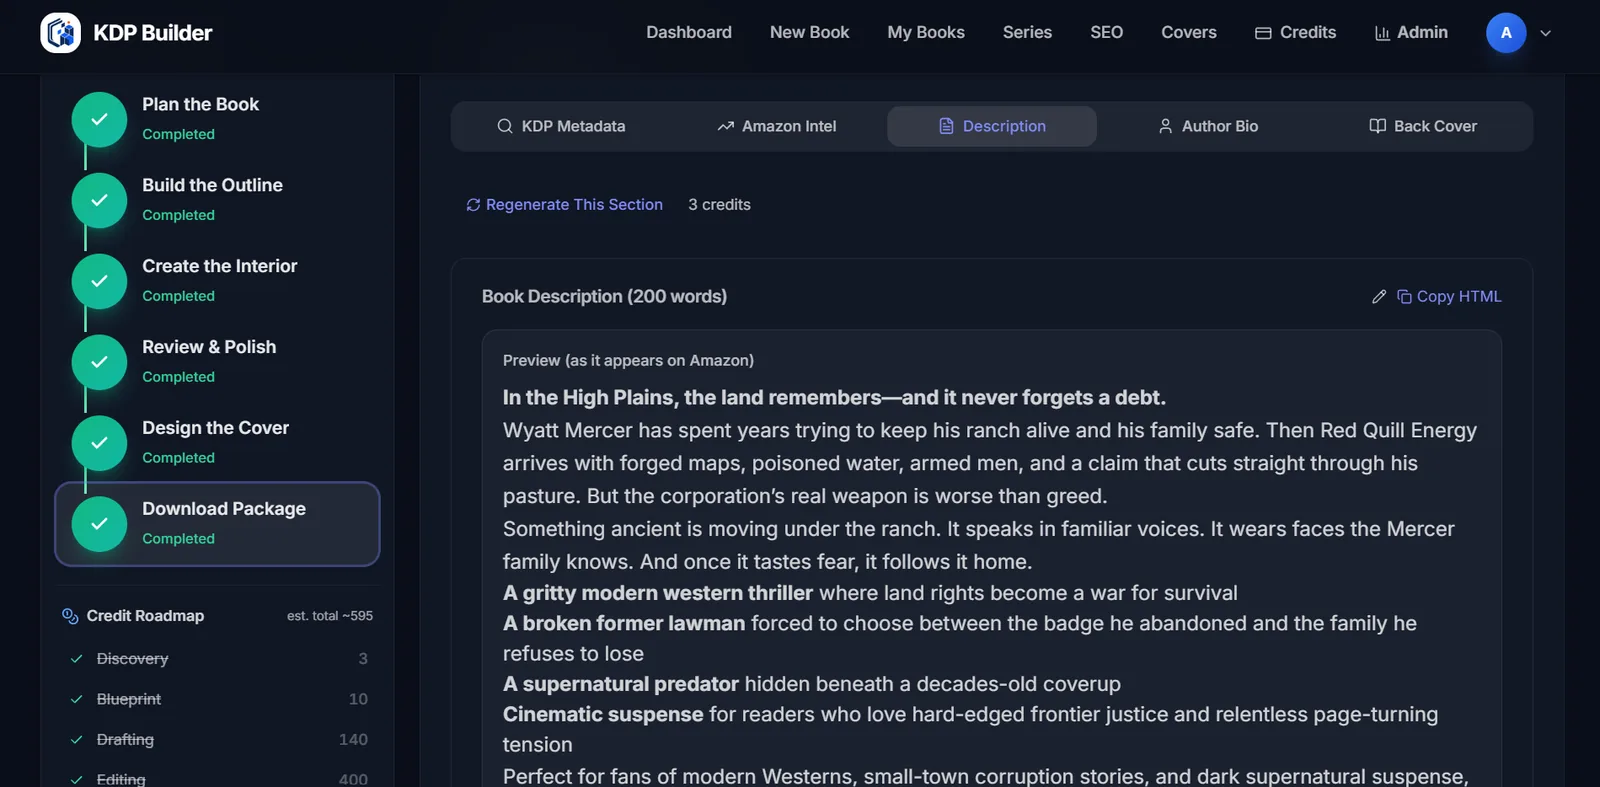Click Regenerate This Section
The height and width of the screenshot is (787, 1600).
coord(564,204)
